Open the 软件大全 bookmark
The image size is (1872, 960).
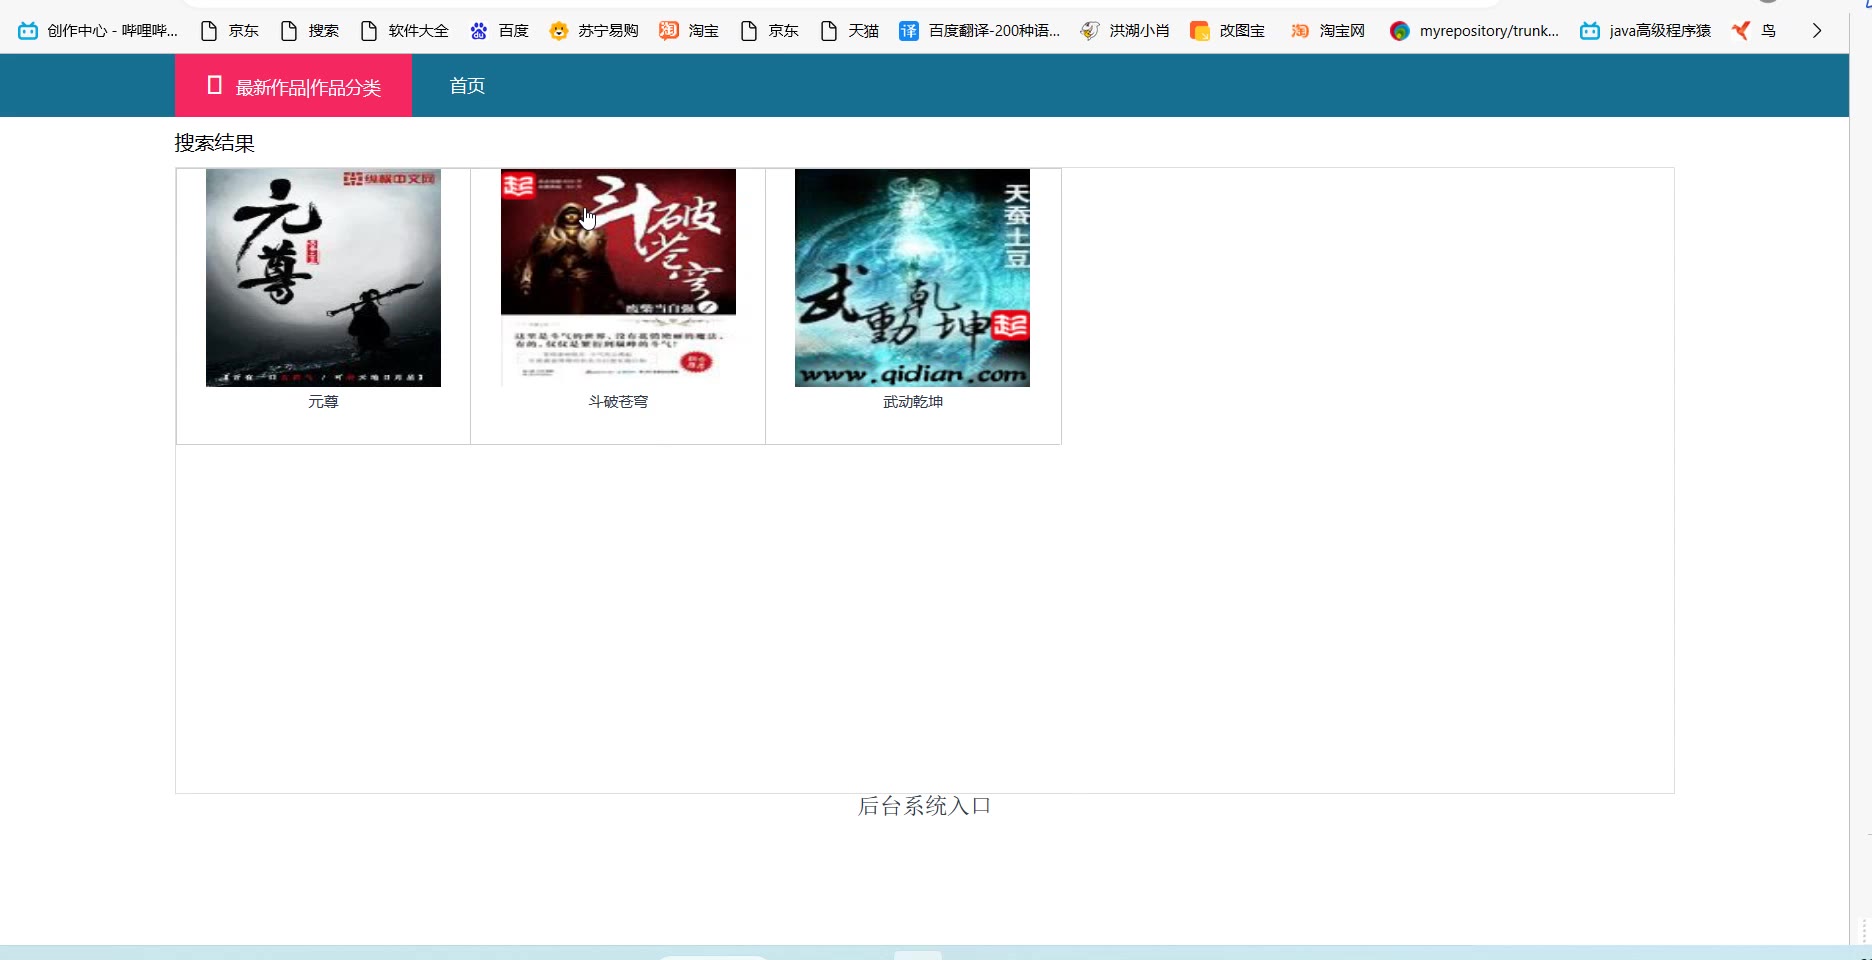[405, 31]
